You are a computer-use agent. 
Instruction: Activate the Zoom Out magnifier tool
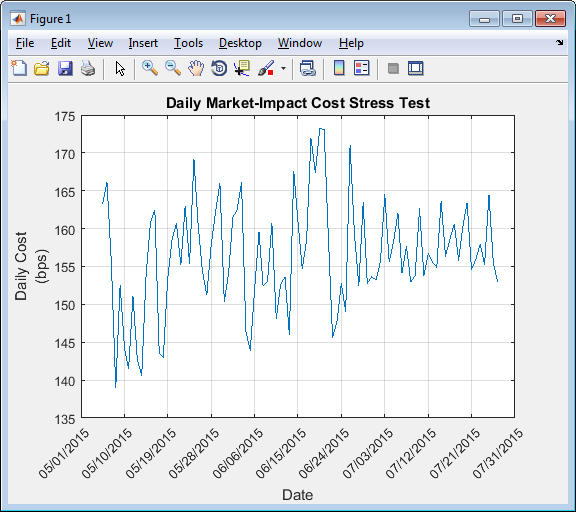click(x=173, y=68)
